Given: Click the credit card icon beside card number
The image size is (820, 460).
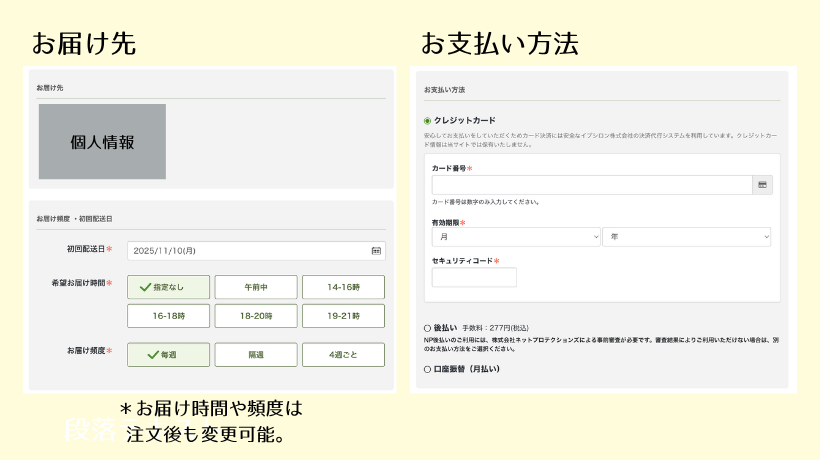Looking at the screenshot, I should (x=762, y=185).
